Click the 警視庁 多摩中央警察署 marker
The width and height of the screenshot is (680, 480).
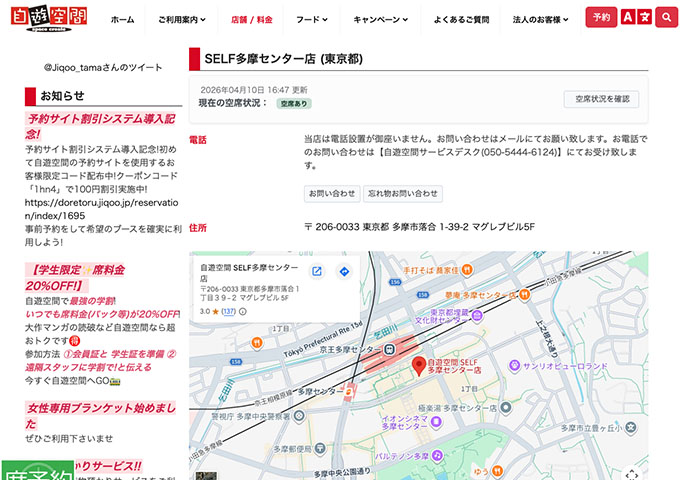point(299,416)
